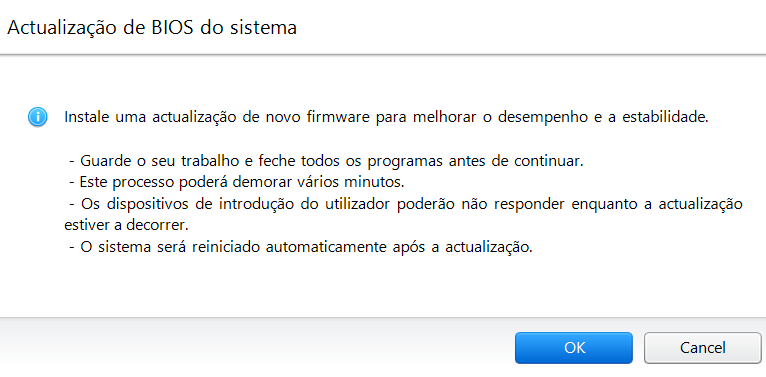Click the word 'enquanto' in the third bullet
This screenshot has width=766, height=377.
[x=604, y=205]
